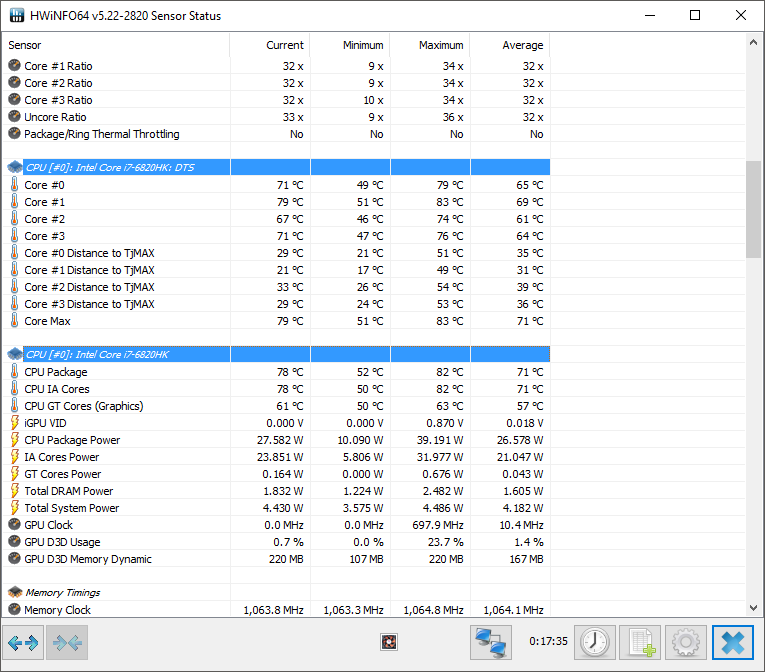This screenshot has height=672, width=765.
Task: Click the CPU Package thermometer icon
Action: [x=15, y=372]
